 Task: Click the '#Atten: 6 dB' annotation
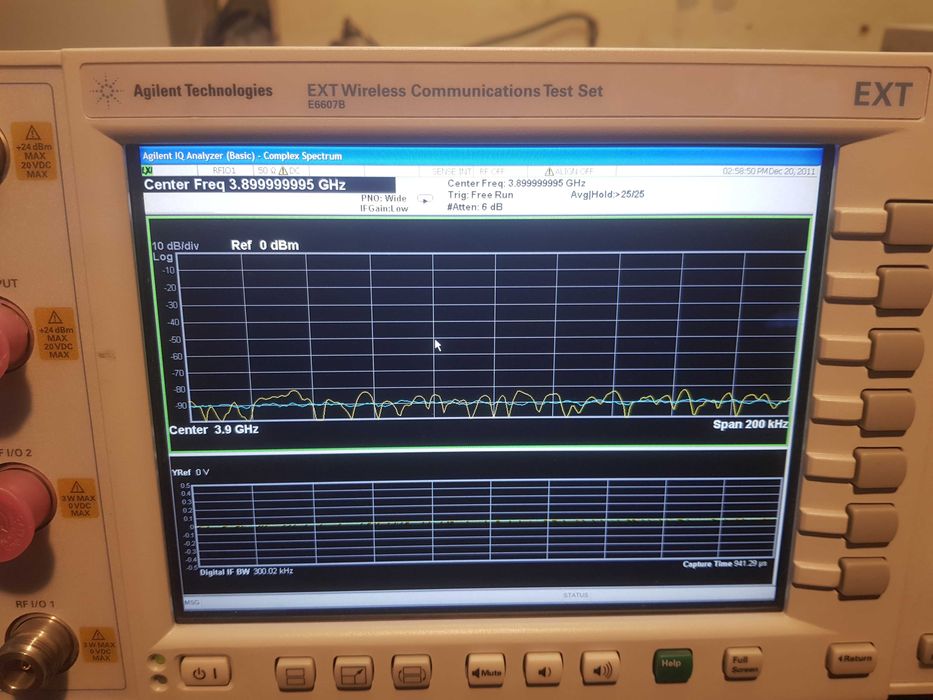coord(474,207)
